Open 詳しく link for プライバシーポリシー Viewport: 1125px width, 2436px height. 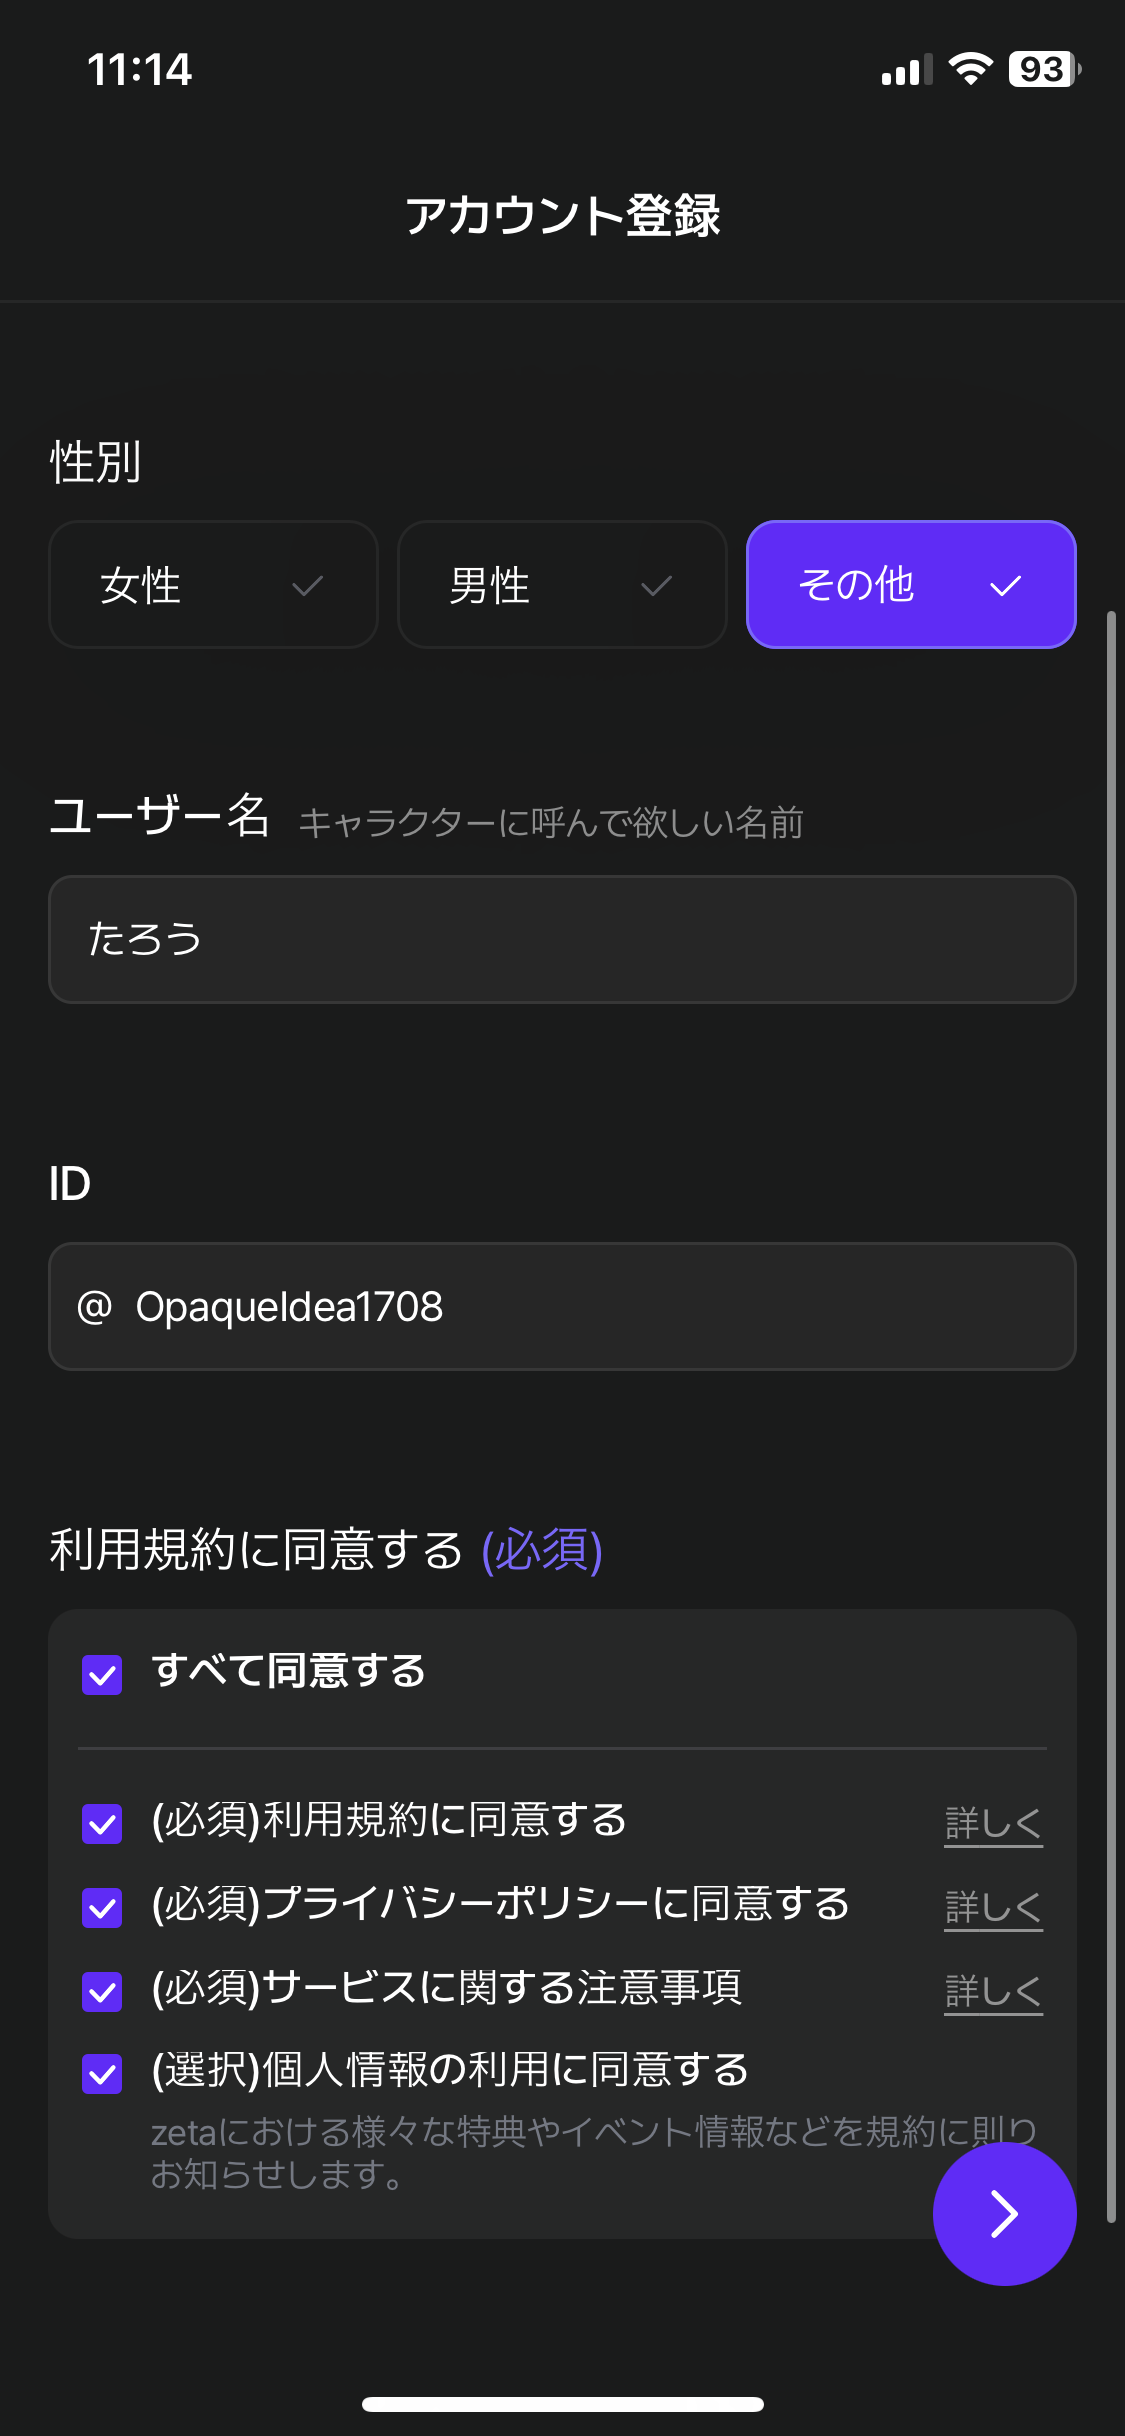click(993, 1907)
